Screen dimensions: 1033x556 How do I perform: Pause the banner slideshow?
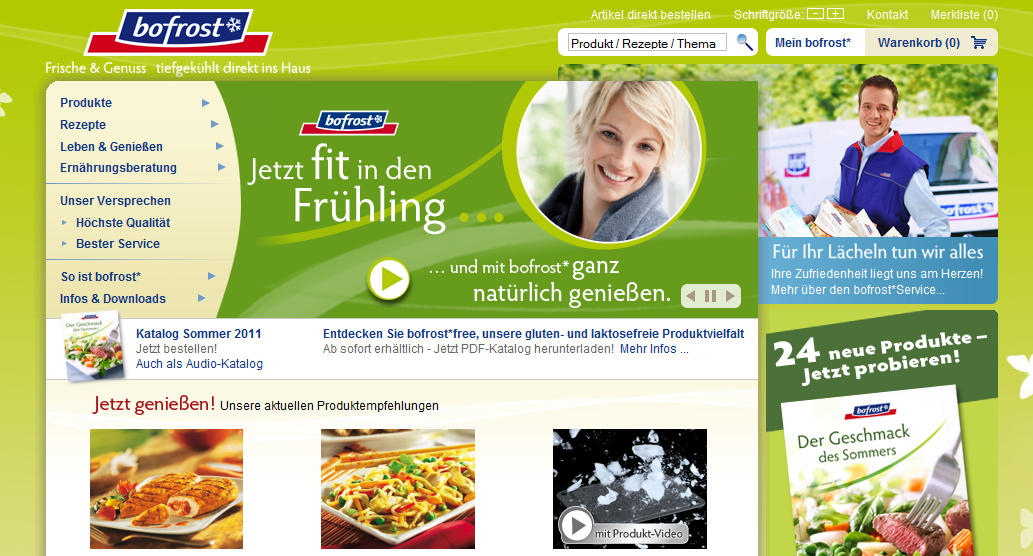click(710, 296)
